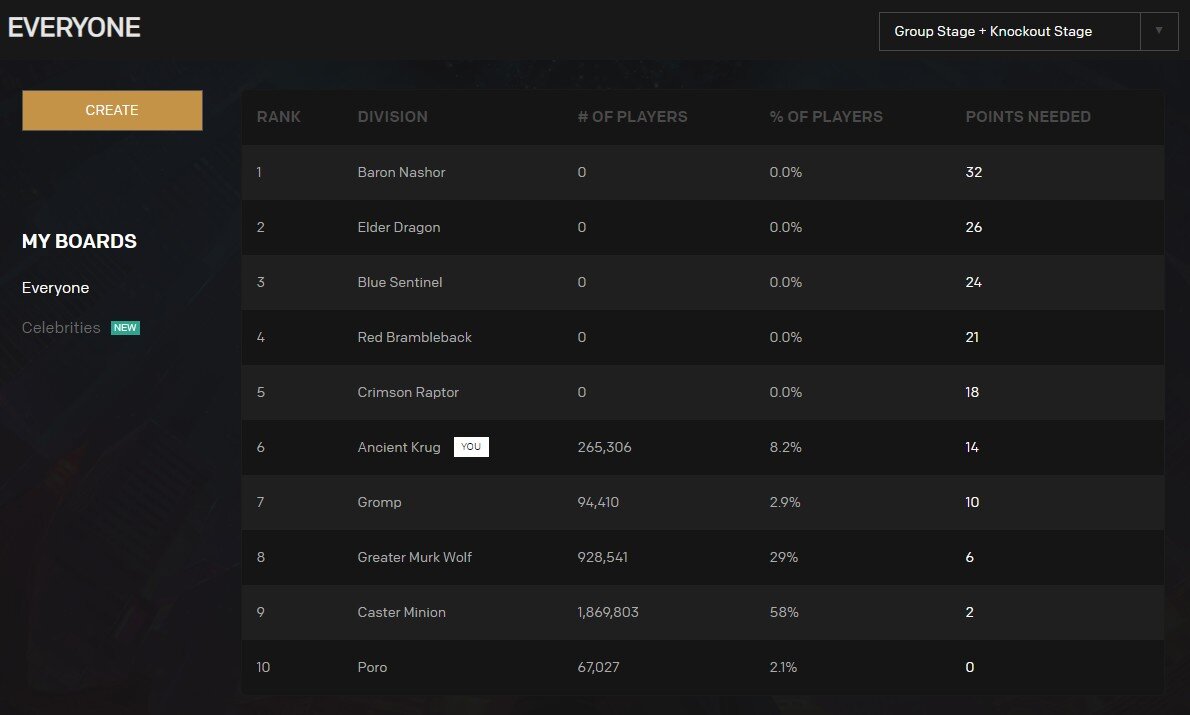Viewport: 1190px width, 715px height.
Task: Open the Poro division row
Action: tap(372, 667)
